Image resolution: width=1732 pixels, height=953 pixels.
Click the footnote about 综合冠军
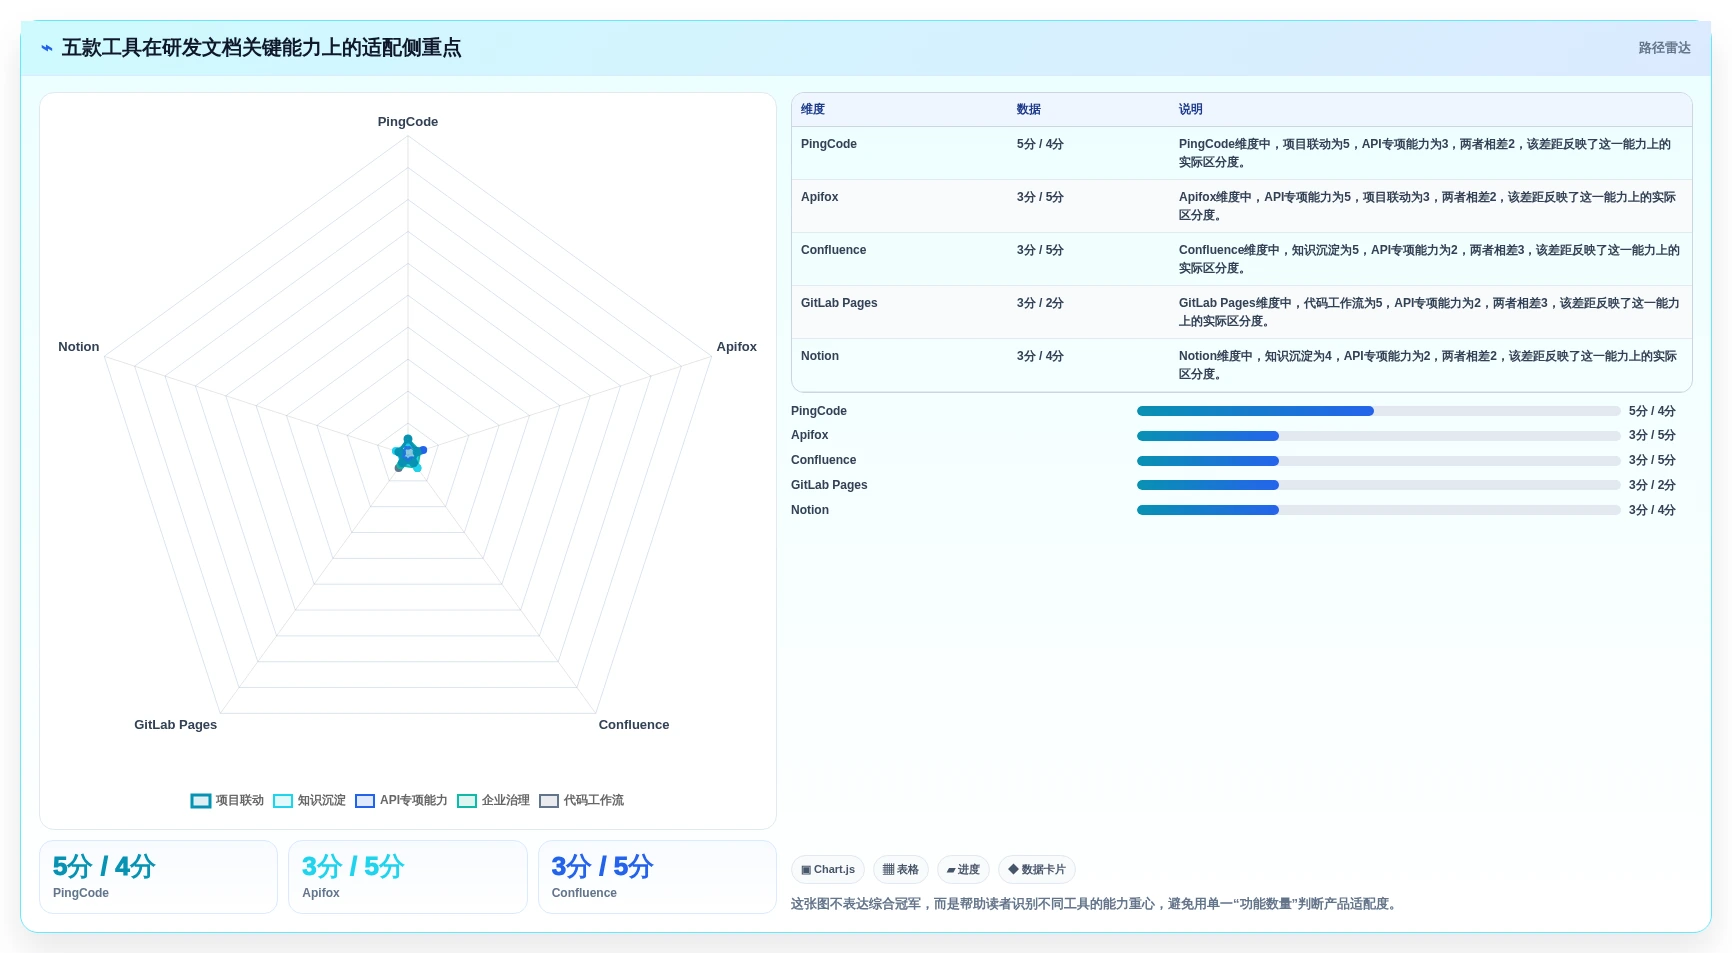pyautogui.click(x=1095, y=904)
